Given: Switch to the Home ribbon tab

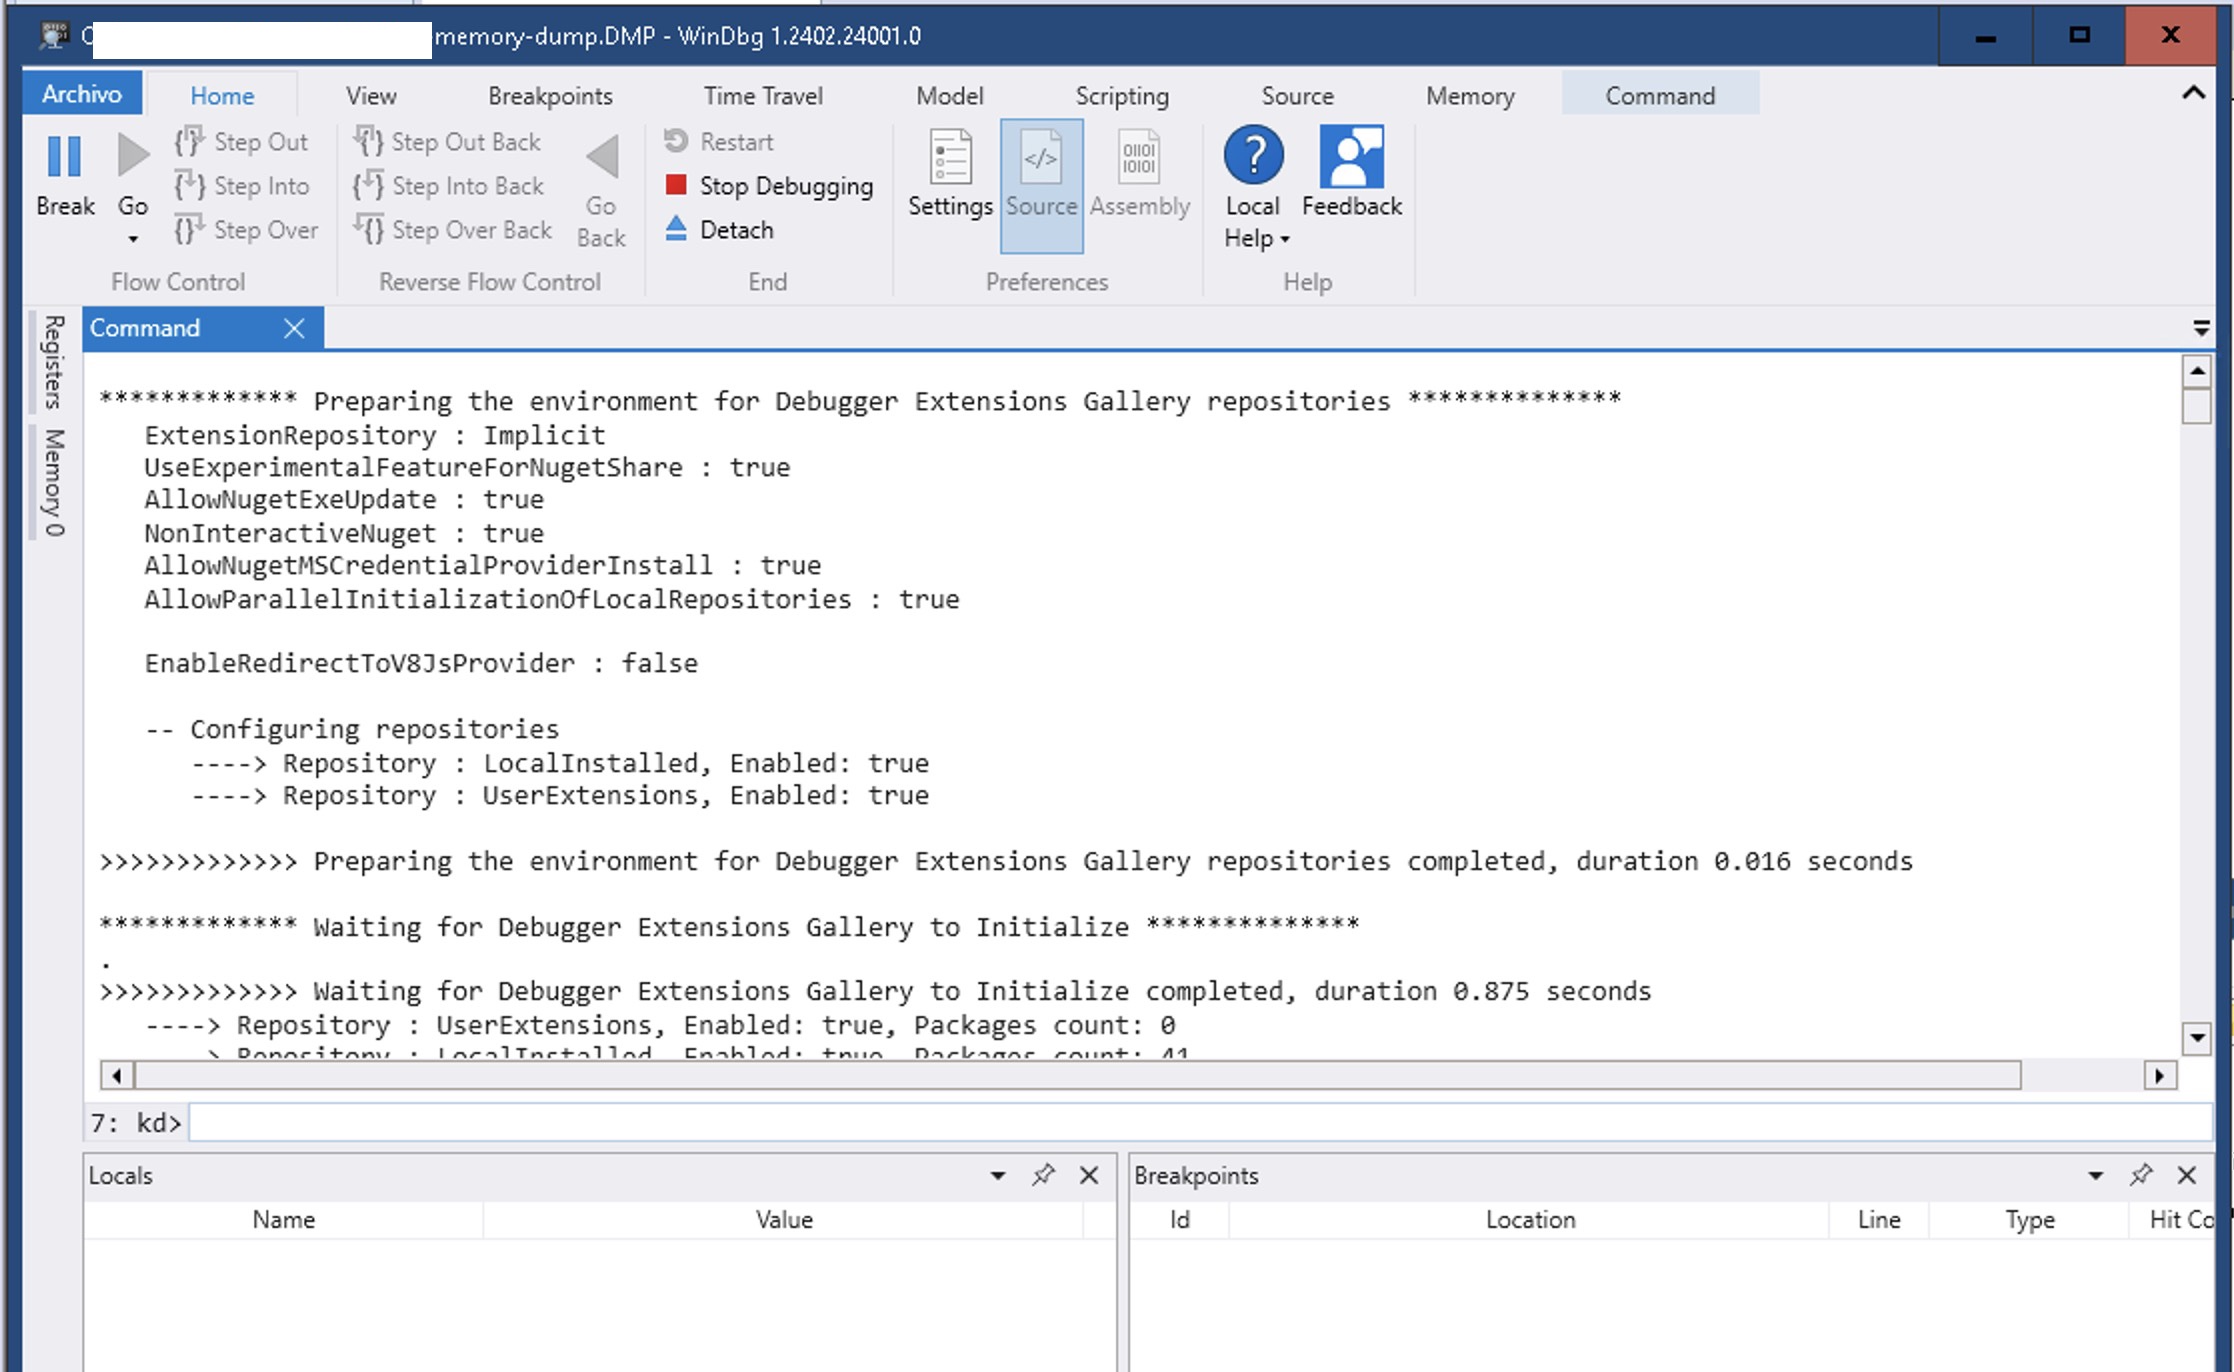Looking at the screenshot, I should tap(222, 96).
